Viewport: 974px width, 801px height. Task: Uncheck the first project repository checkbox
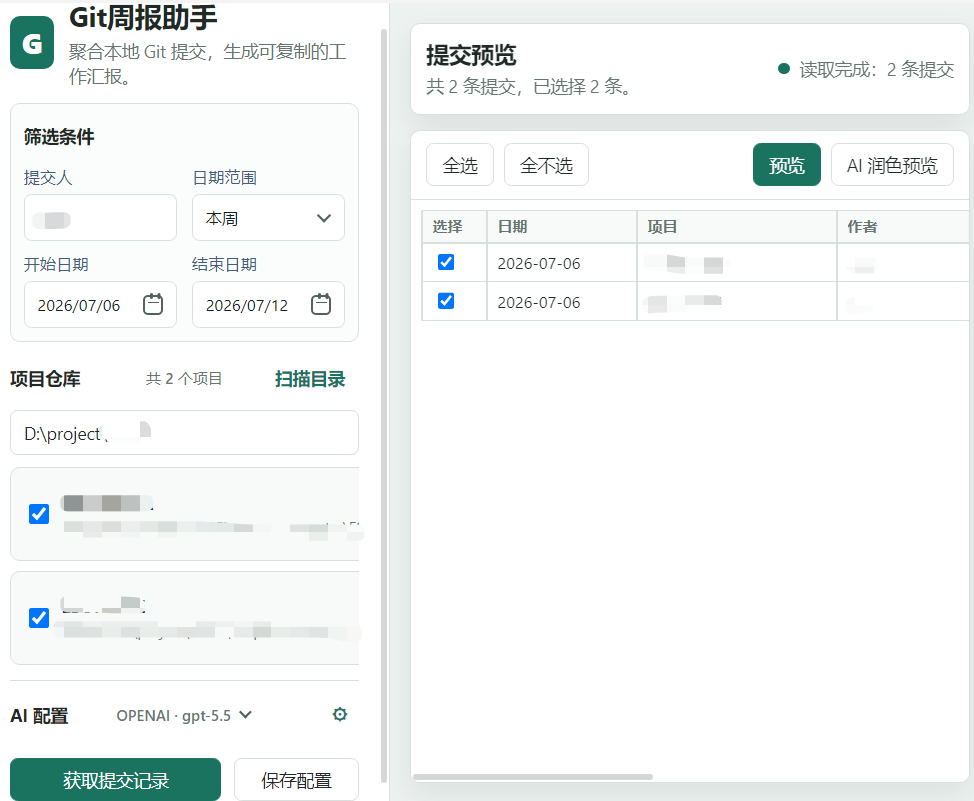click(39, 514)
